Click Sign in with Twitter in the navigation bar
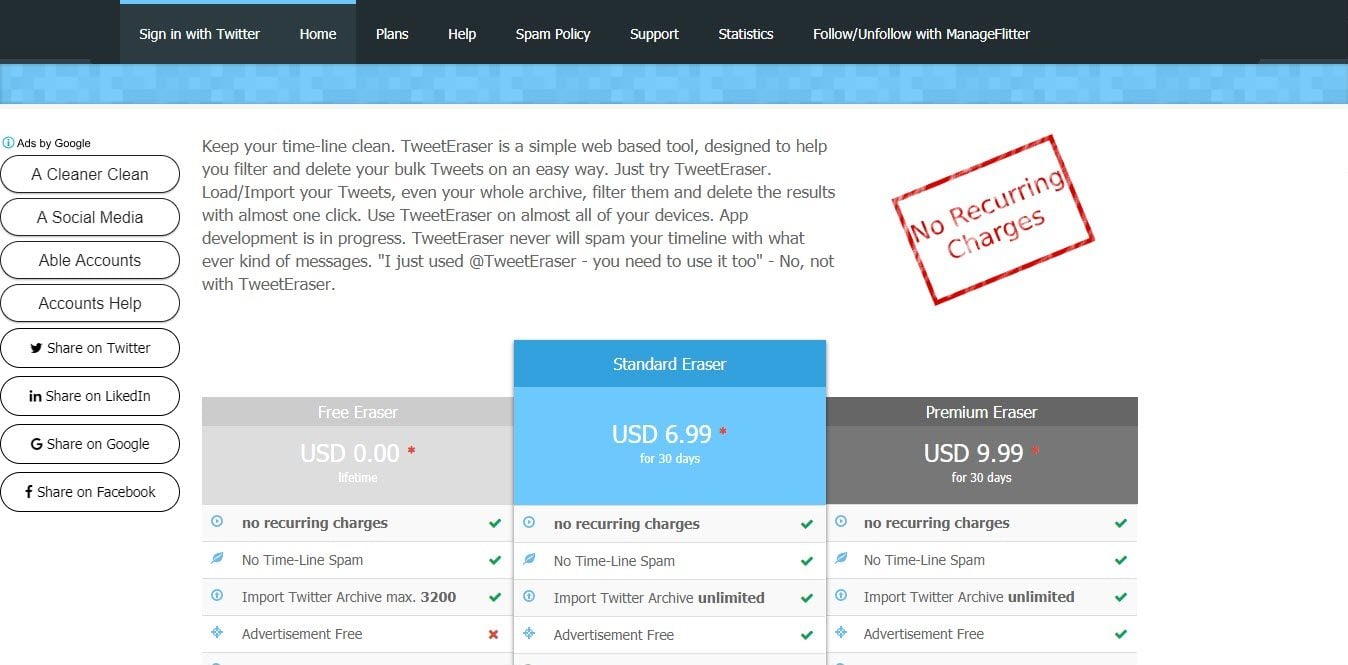 coord(199,34)
